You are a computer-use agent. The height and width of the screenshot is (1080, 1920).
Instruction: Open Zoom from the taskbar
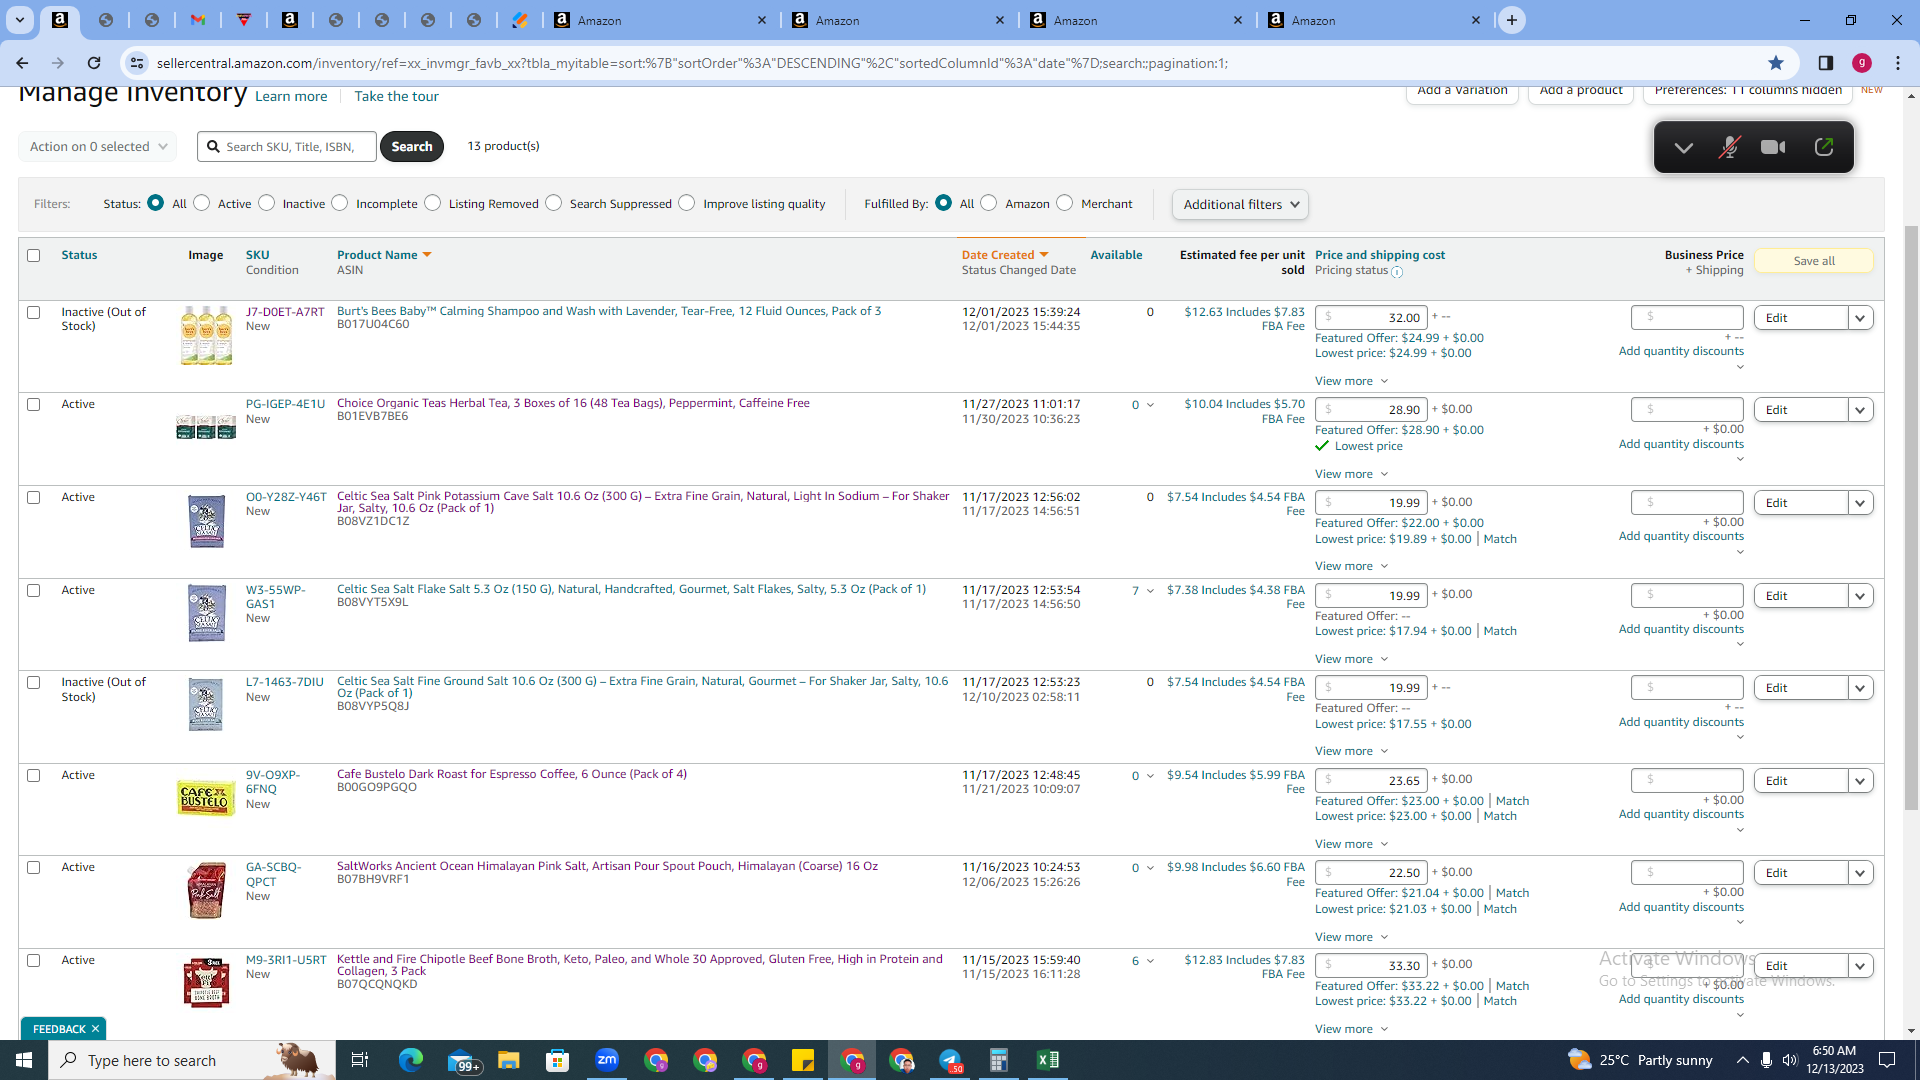pos(607,1060)
